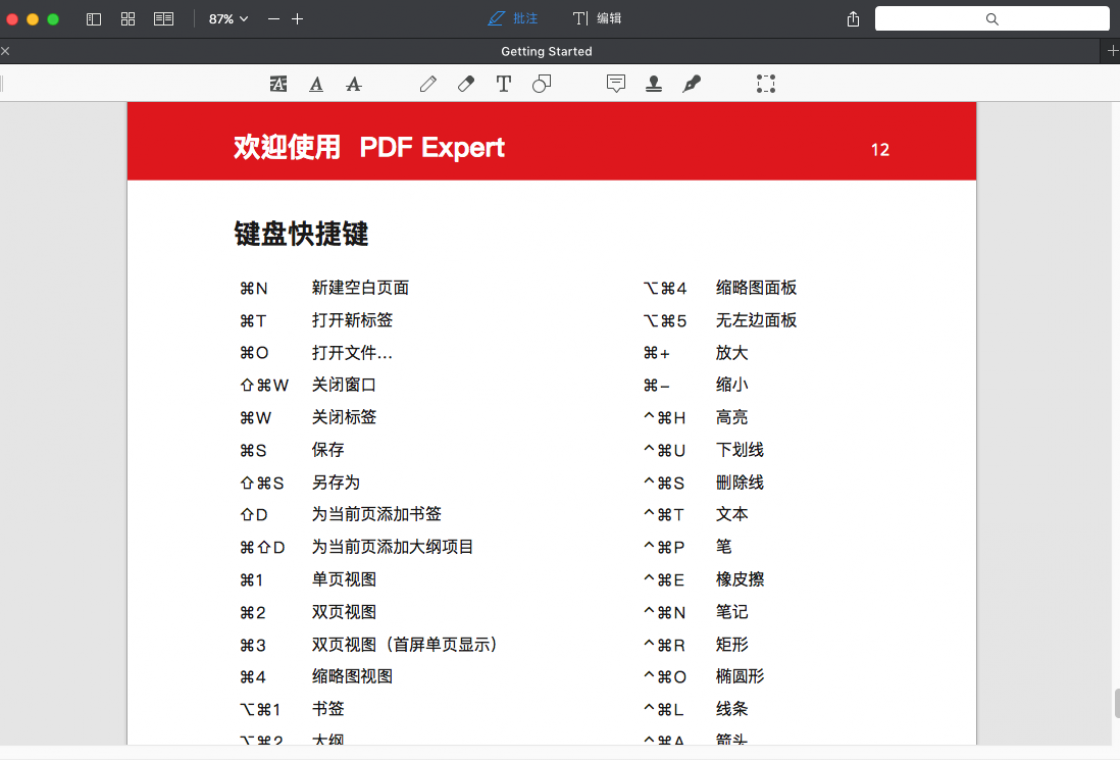
Task: Click the text 下划线
Action: click(x=740, y=450)
